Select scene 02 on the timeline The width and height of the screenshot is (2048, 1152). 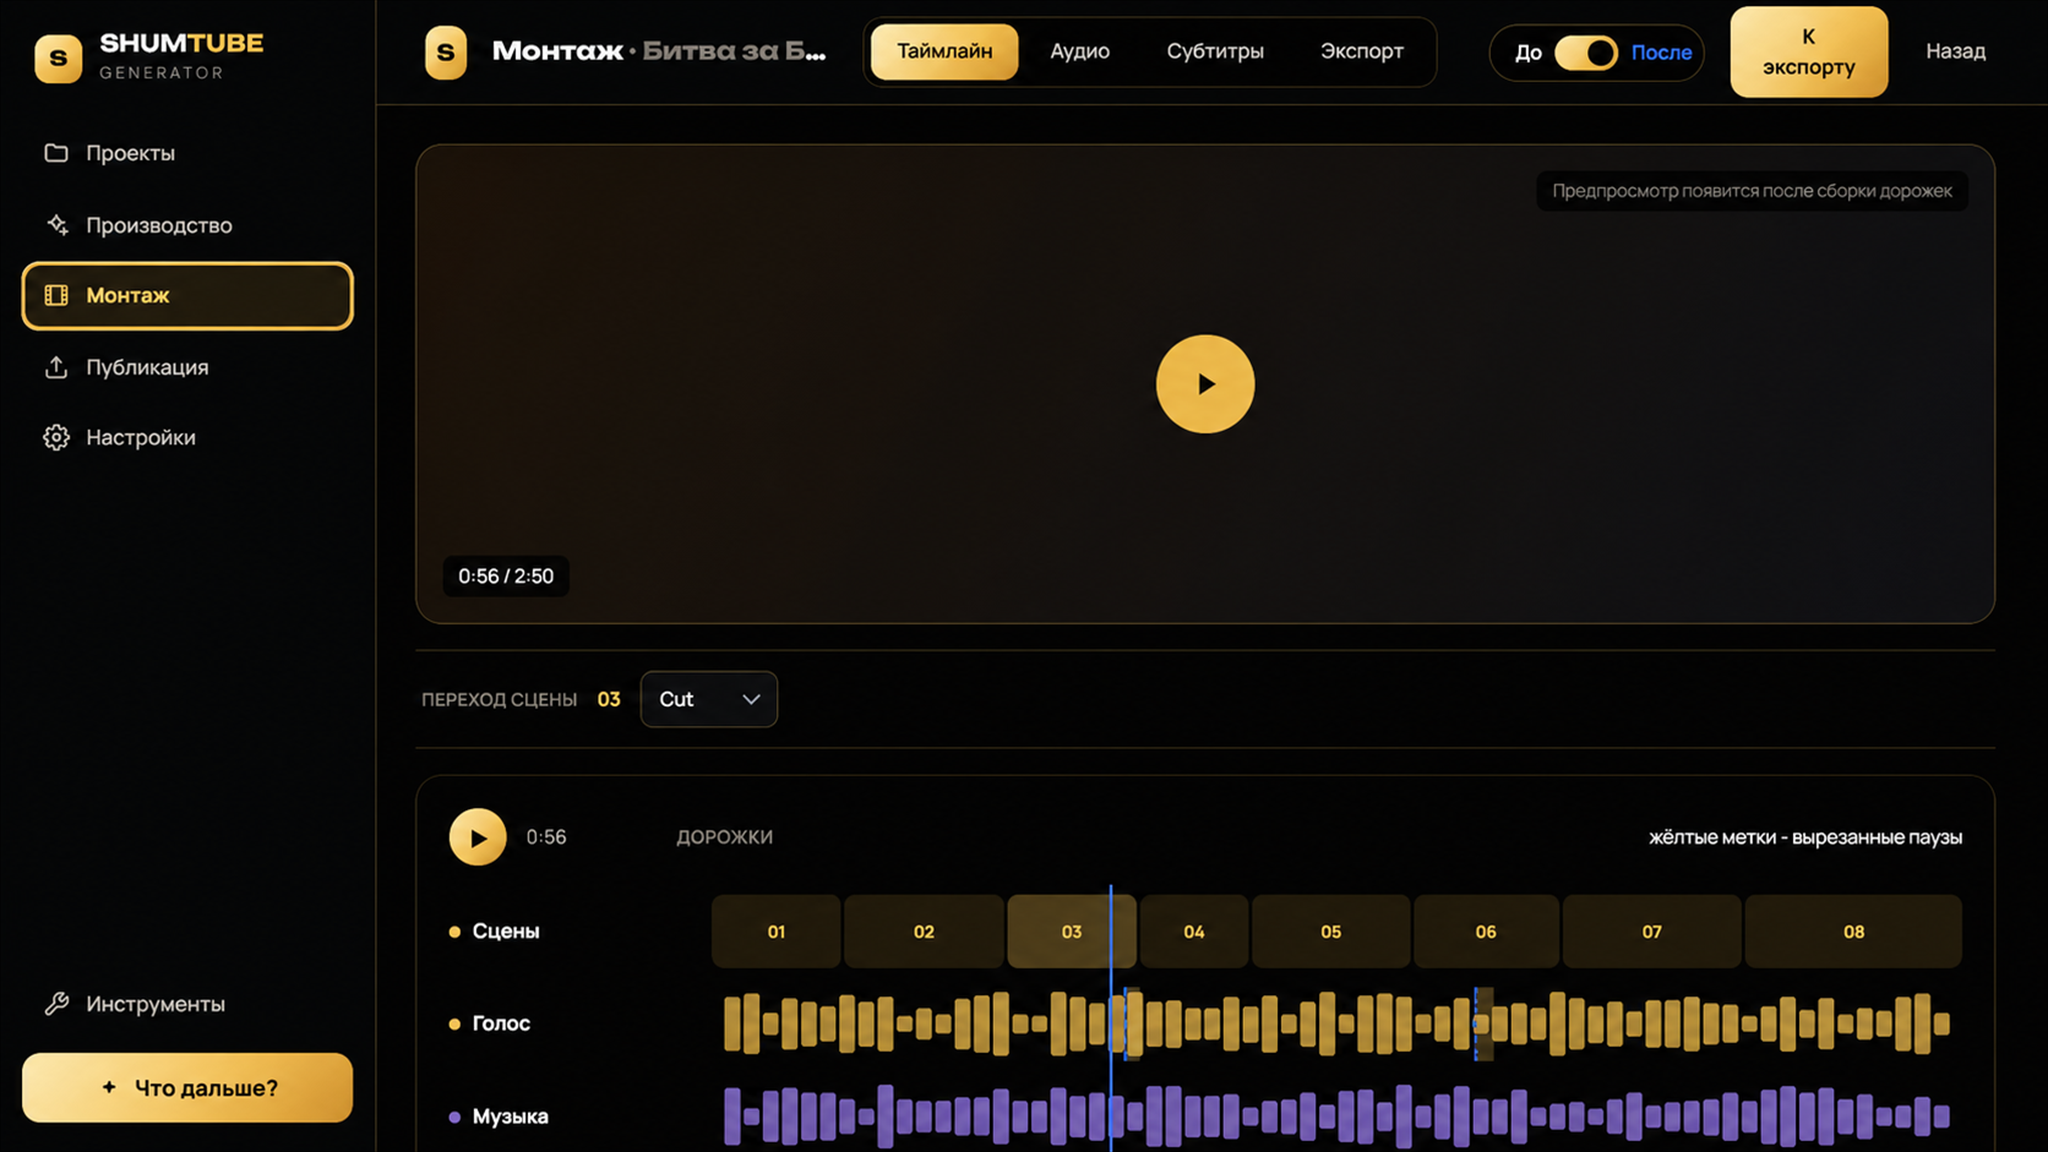[924, 931]
